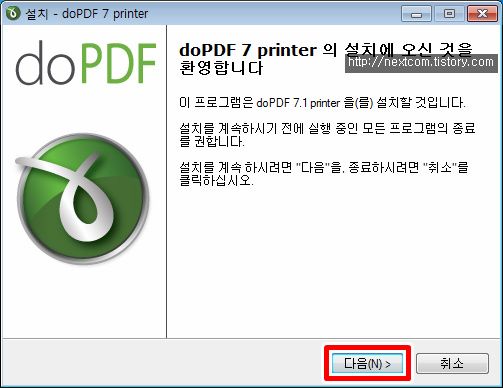503x388 pixels.
Task: Click the large green doPDF logo sphere
Action: click(x=83, y=199)
